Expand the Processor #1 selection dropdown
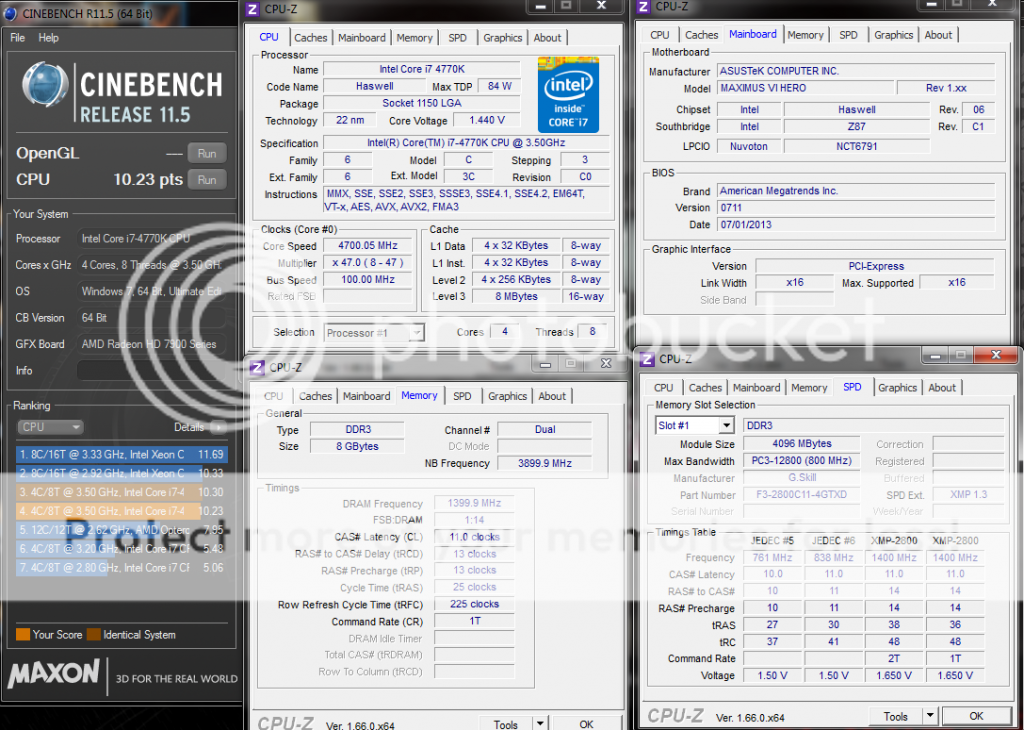 [374, 332]
